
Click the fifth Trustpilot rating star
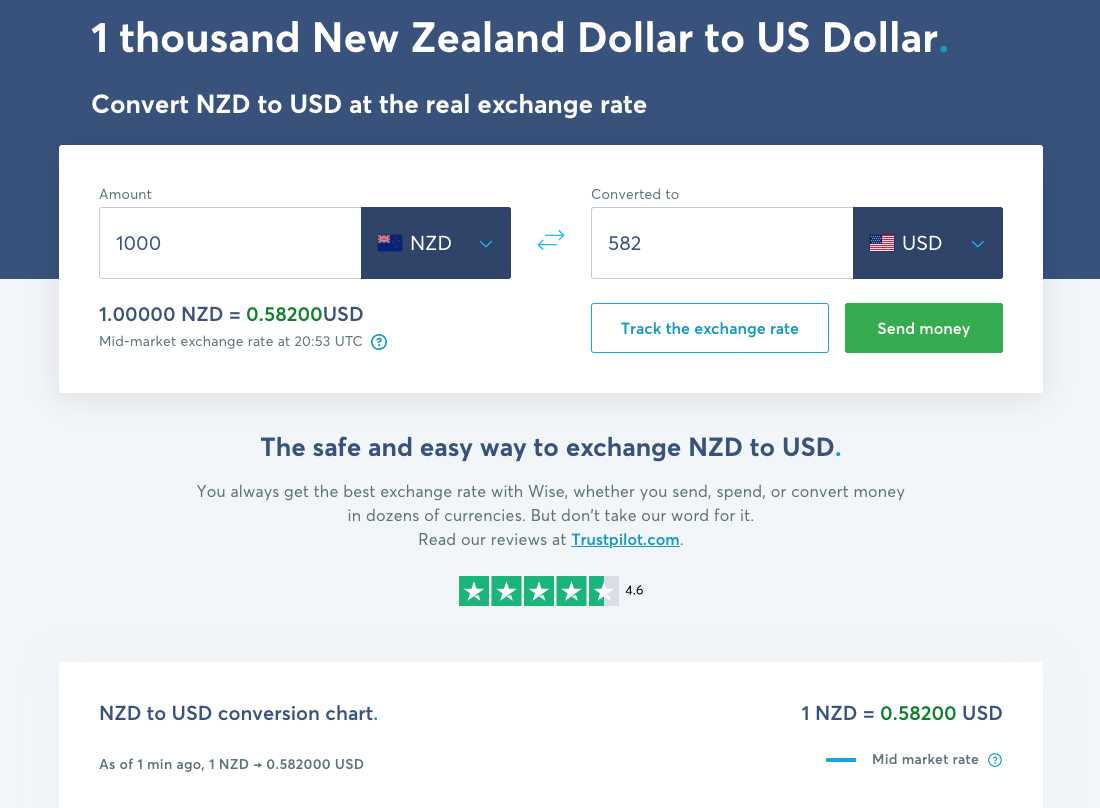pyautogui.click(x=602, y=591)
